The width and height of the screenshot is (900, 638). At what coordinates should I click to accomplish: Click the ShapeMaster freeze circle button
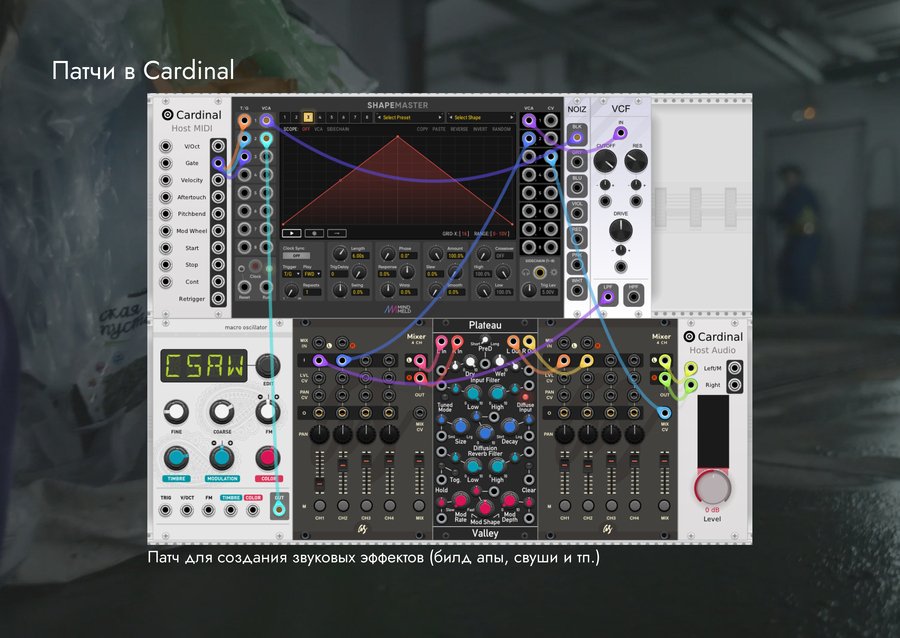coord(314,233)
